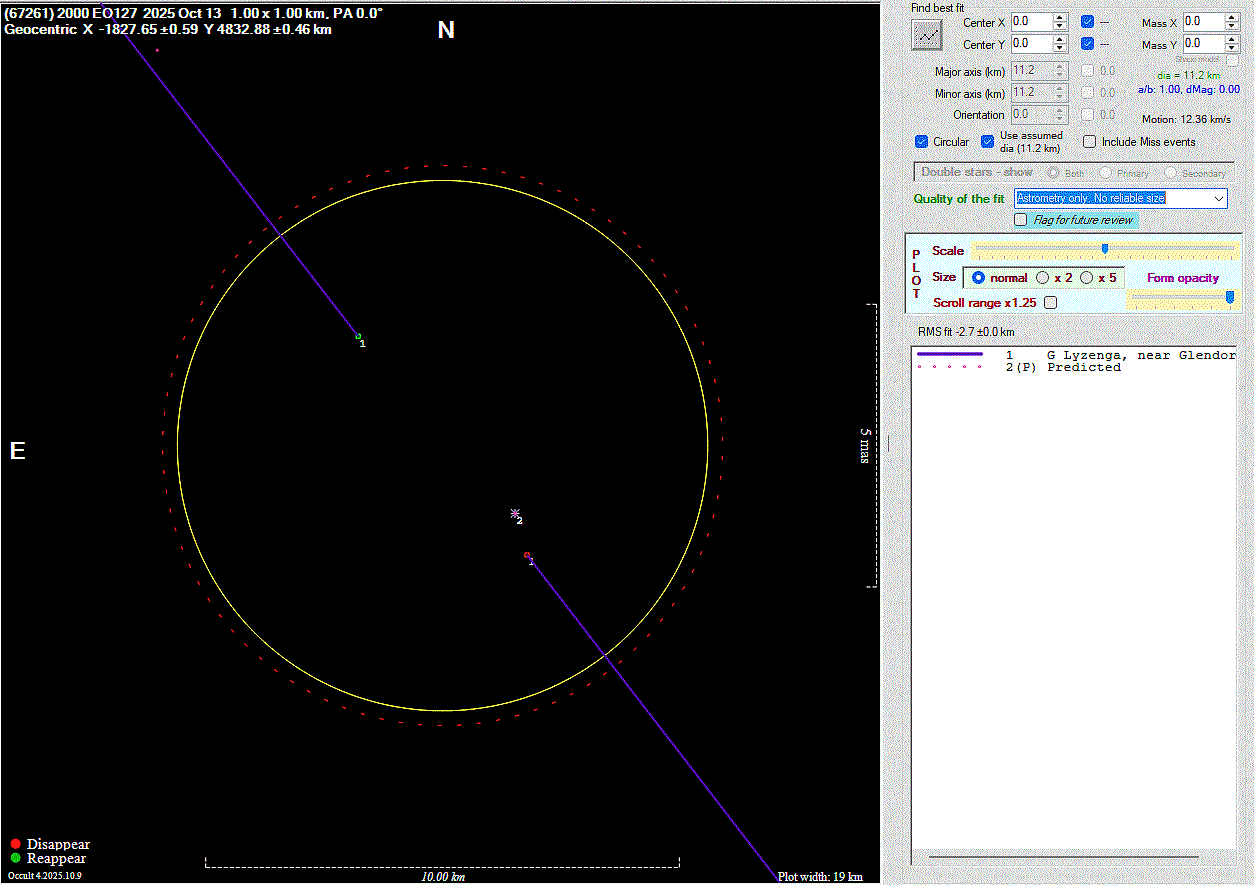Select the x 2 plot size radio
The height and width of the screenshot is (885, 1254).
tap(1043, 278)
